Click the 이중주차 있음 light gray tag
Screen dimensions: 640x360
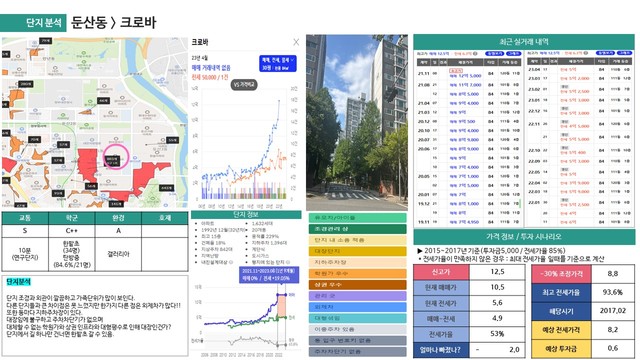(358, 329)
